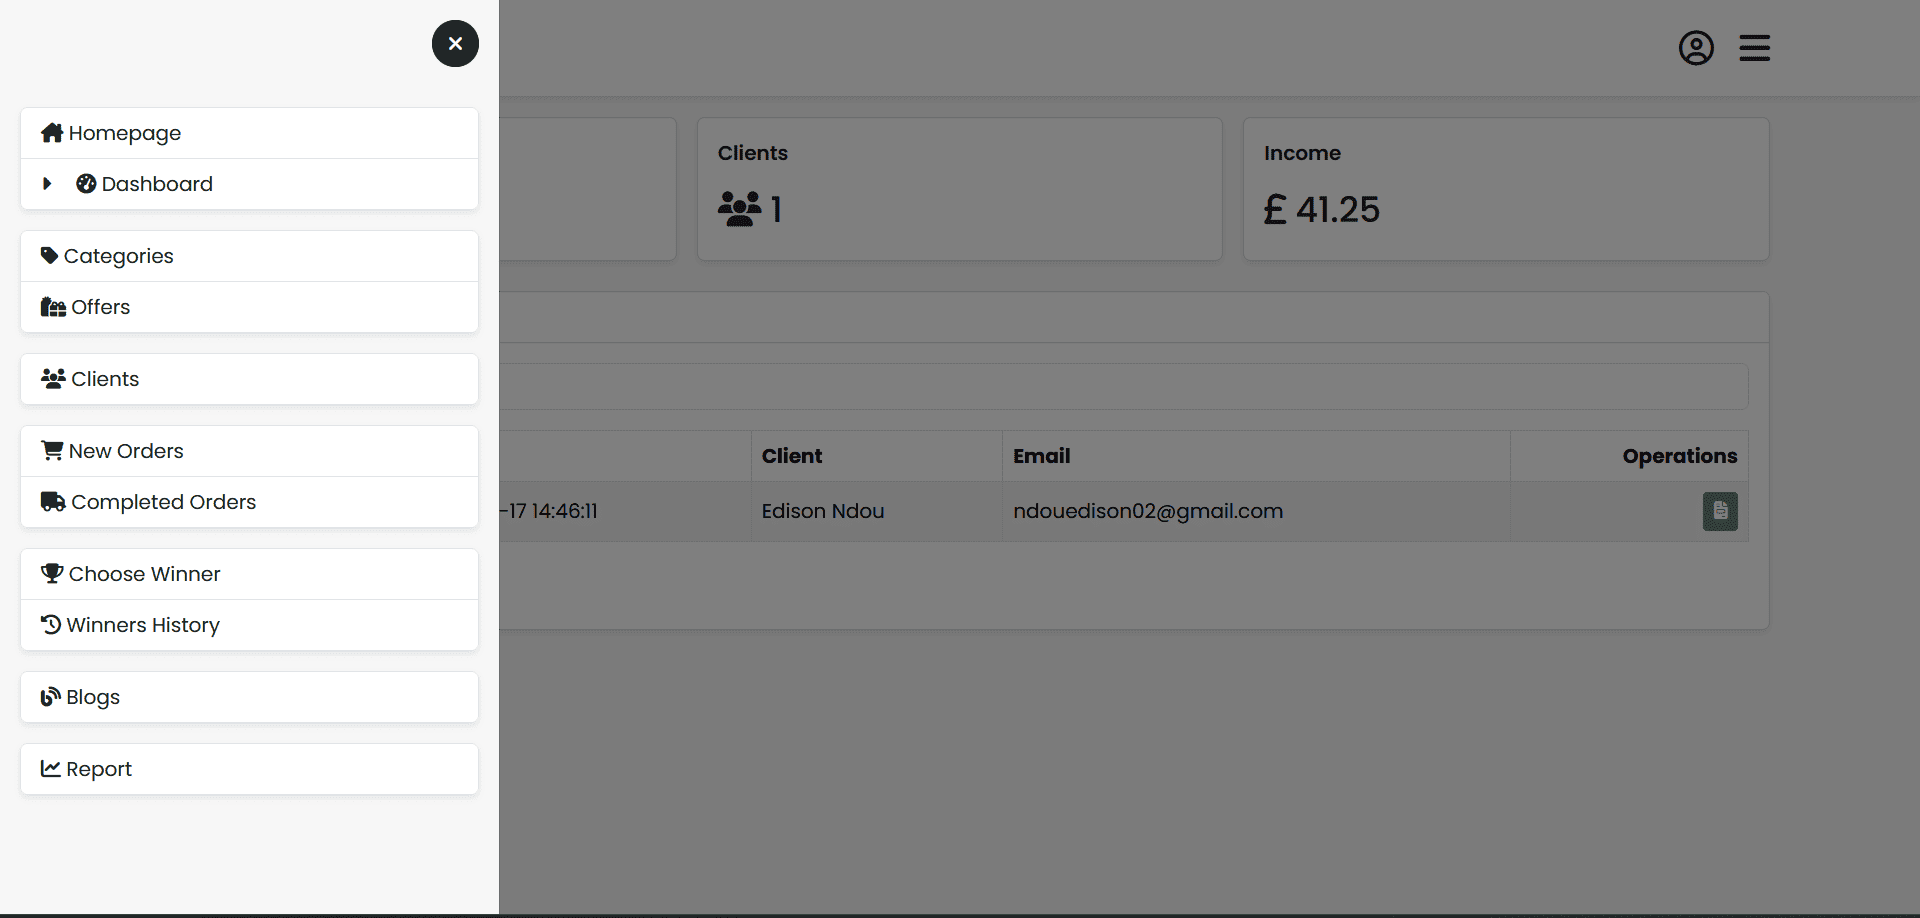Click the New Orders cart icon

tap(52, 451)
